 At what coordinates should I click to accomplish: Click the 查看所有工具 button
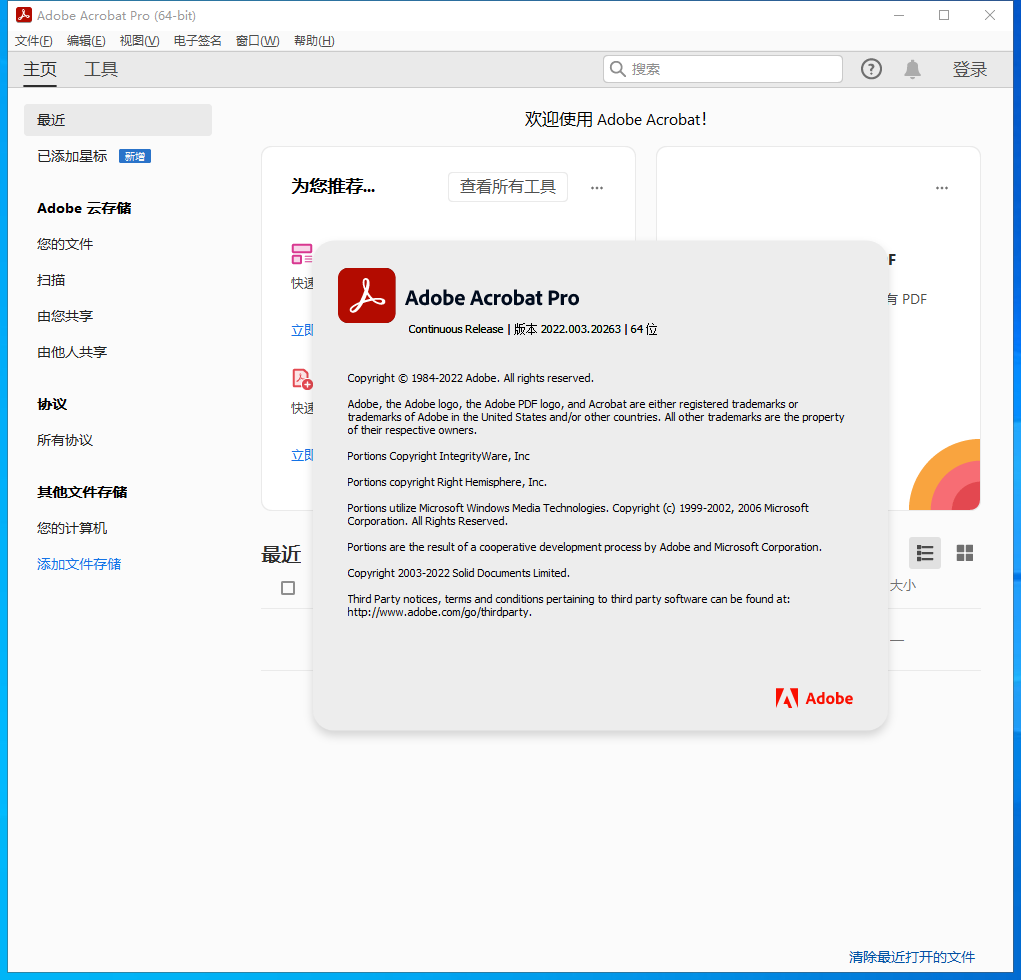click(507, 187)
